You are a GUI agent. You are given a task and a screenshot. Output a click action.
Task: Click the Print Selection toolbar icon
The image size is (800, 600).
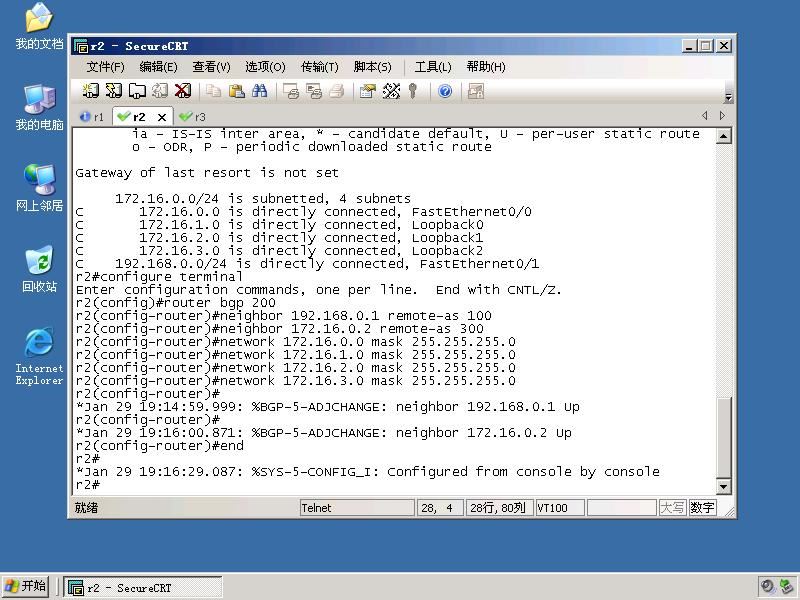[x=314, y=91]
